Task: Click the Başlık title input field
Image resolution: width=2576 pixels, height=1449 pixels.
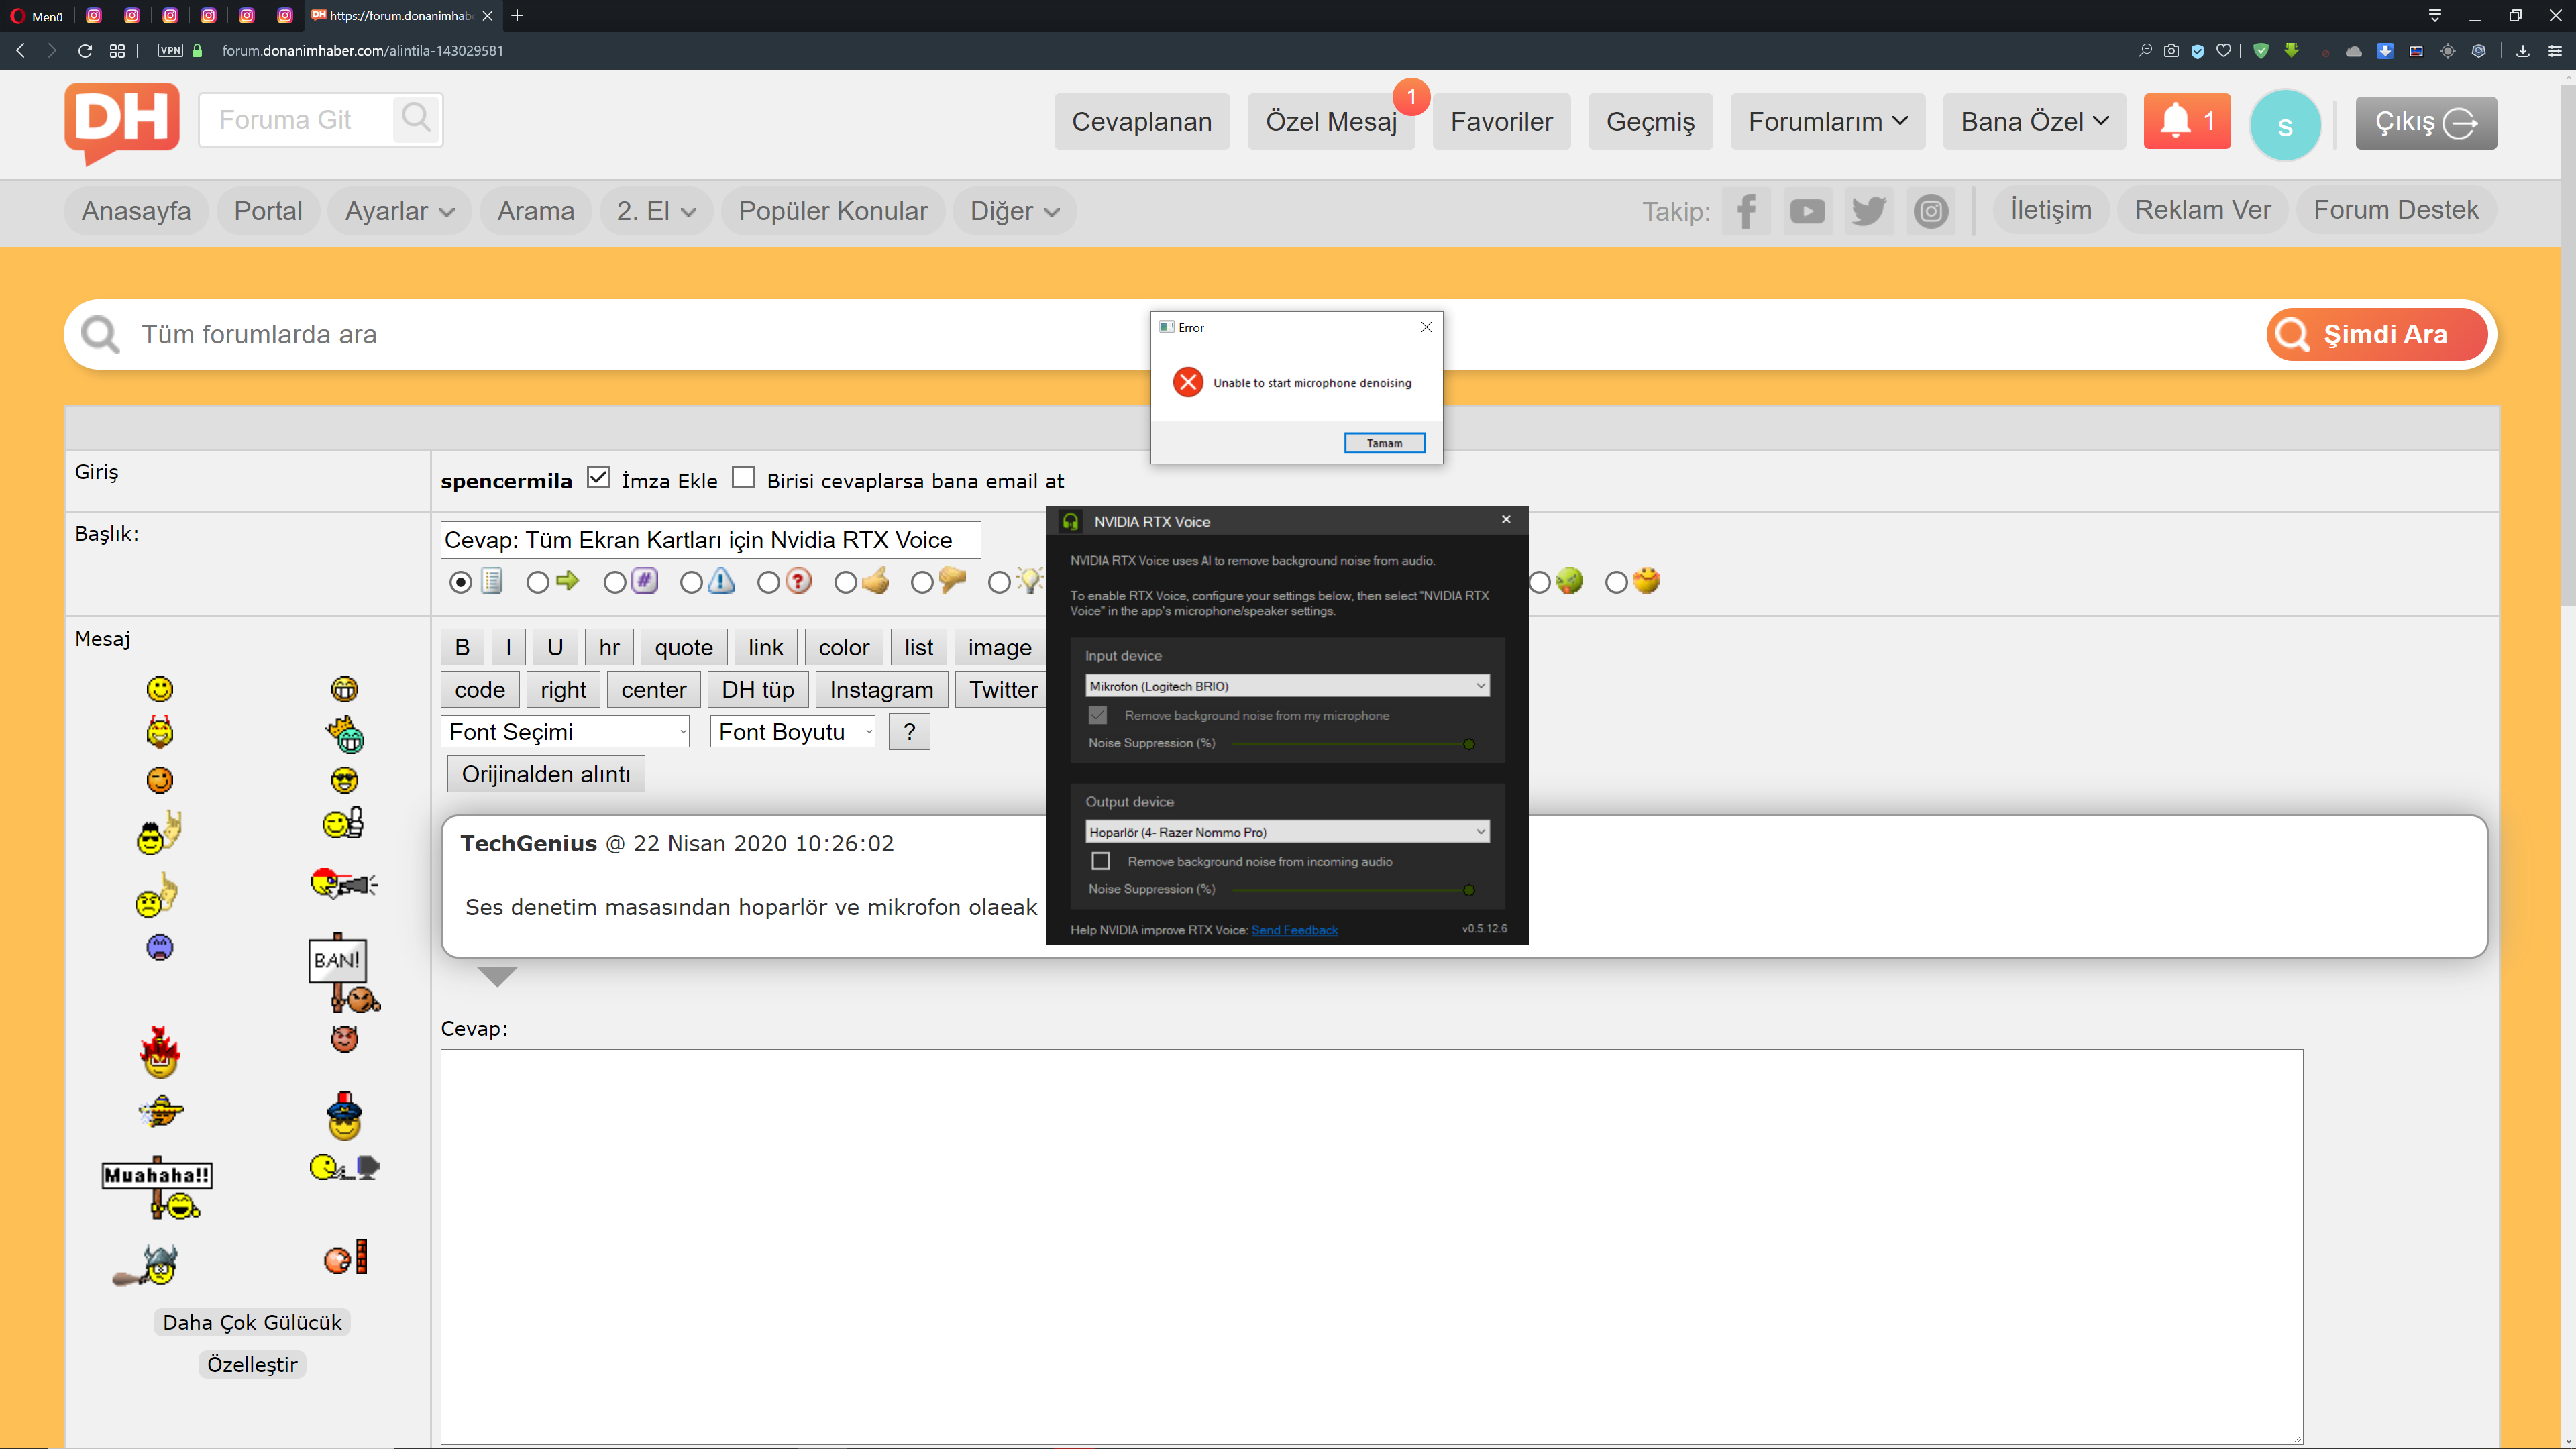Action: tap(710, 540)
